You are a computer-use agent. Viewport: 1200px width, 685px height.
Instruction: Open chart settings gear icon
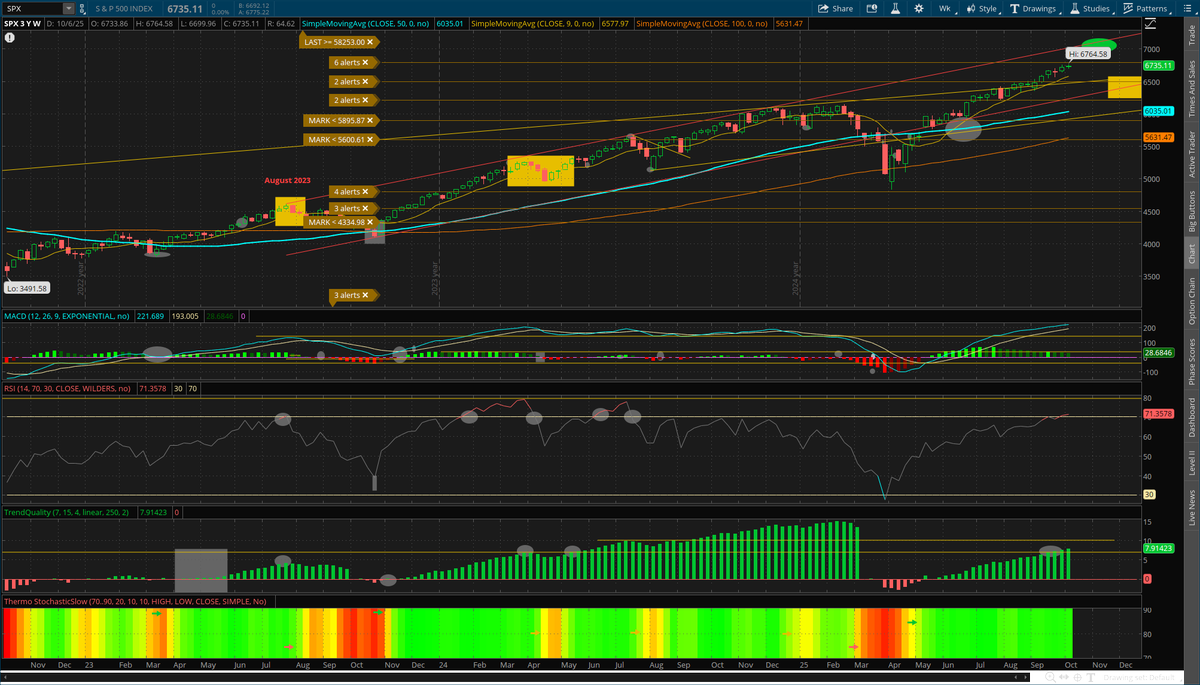(x=919, y=8)
